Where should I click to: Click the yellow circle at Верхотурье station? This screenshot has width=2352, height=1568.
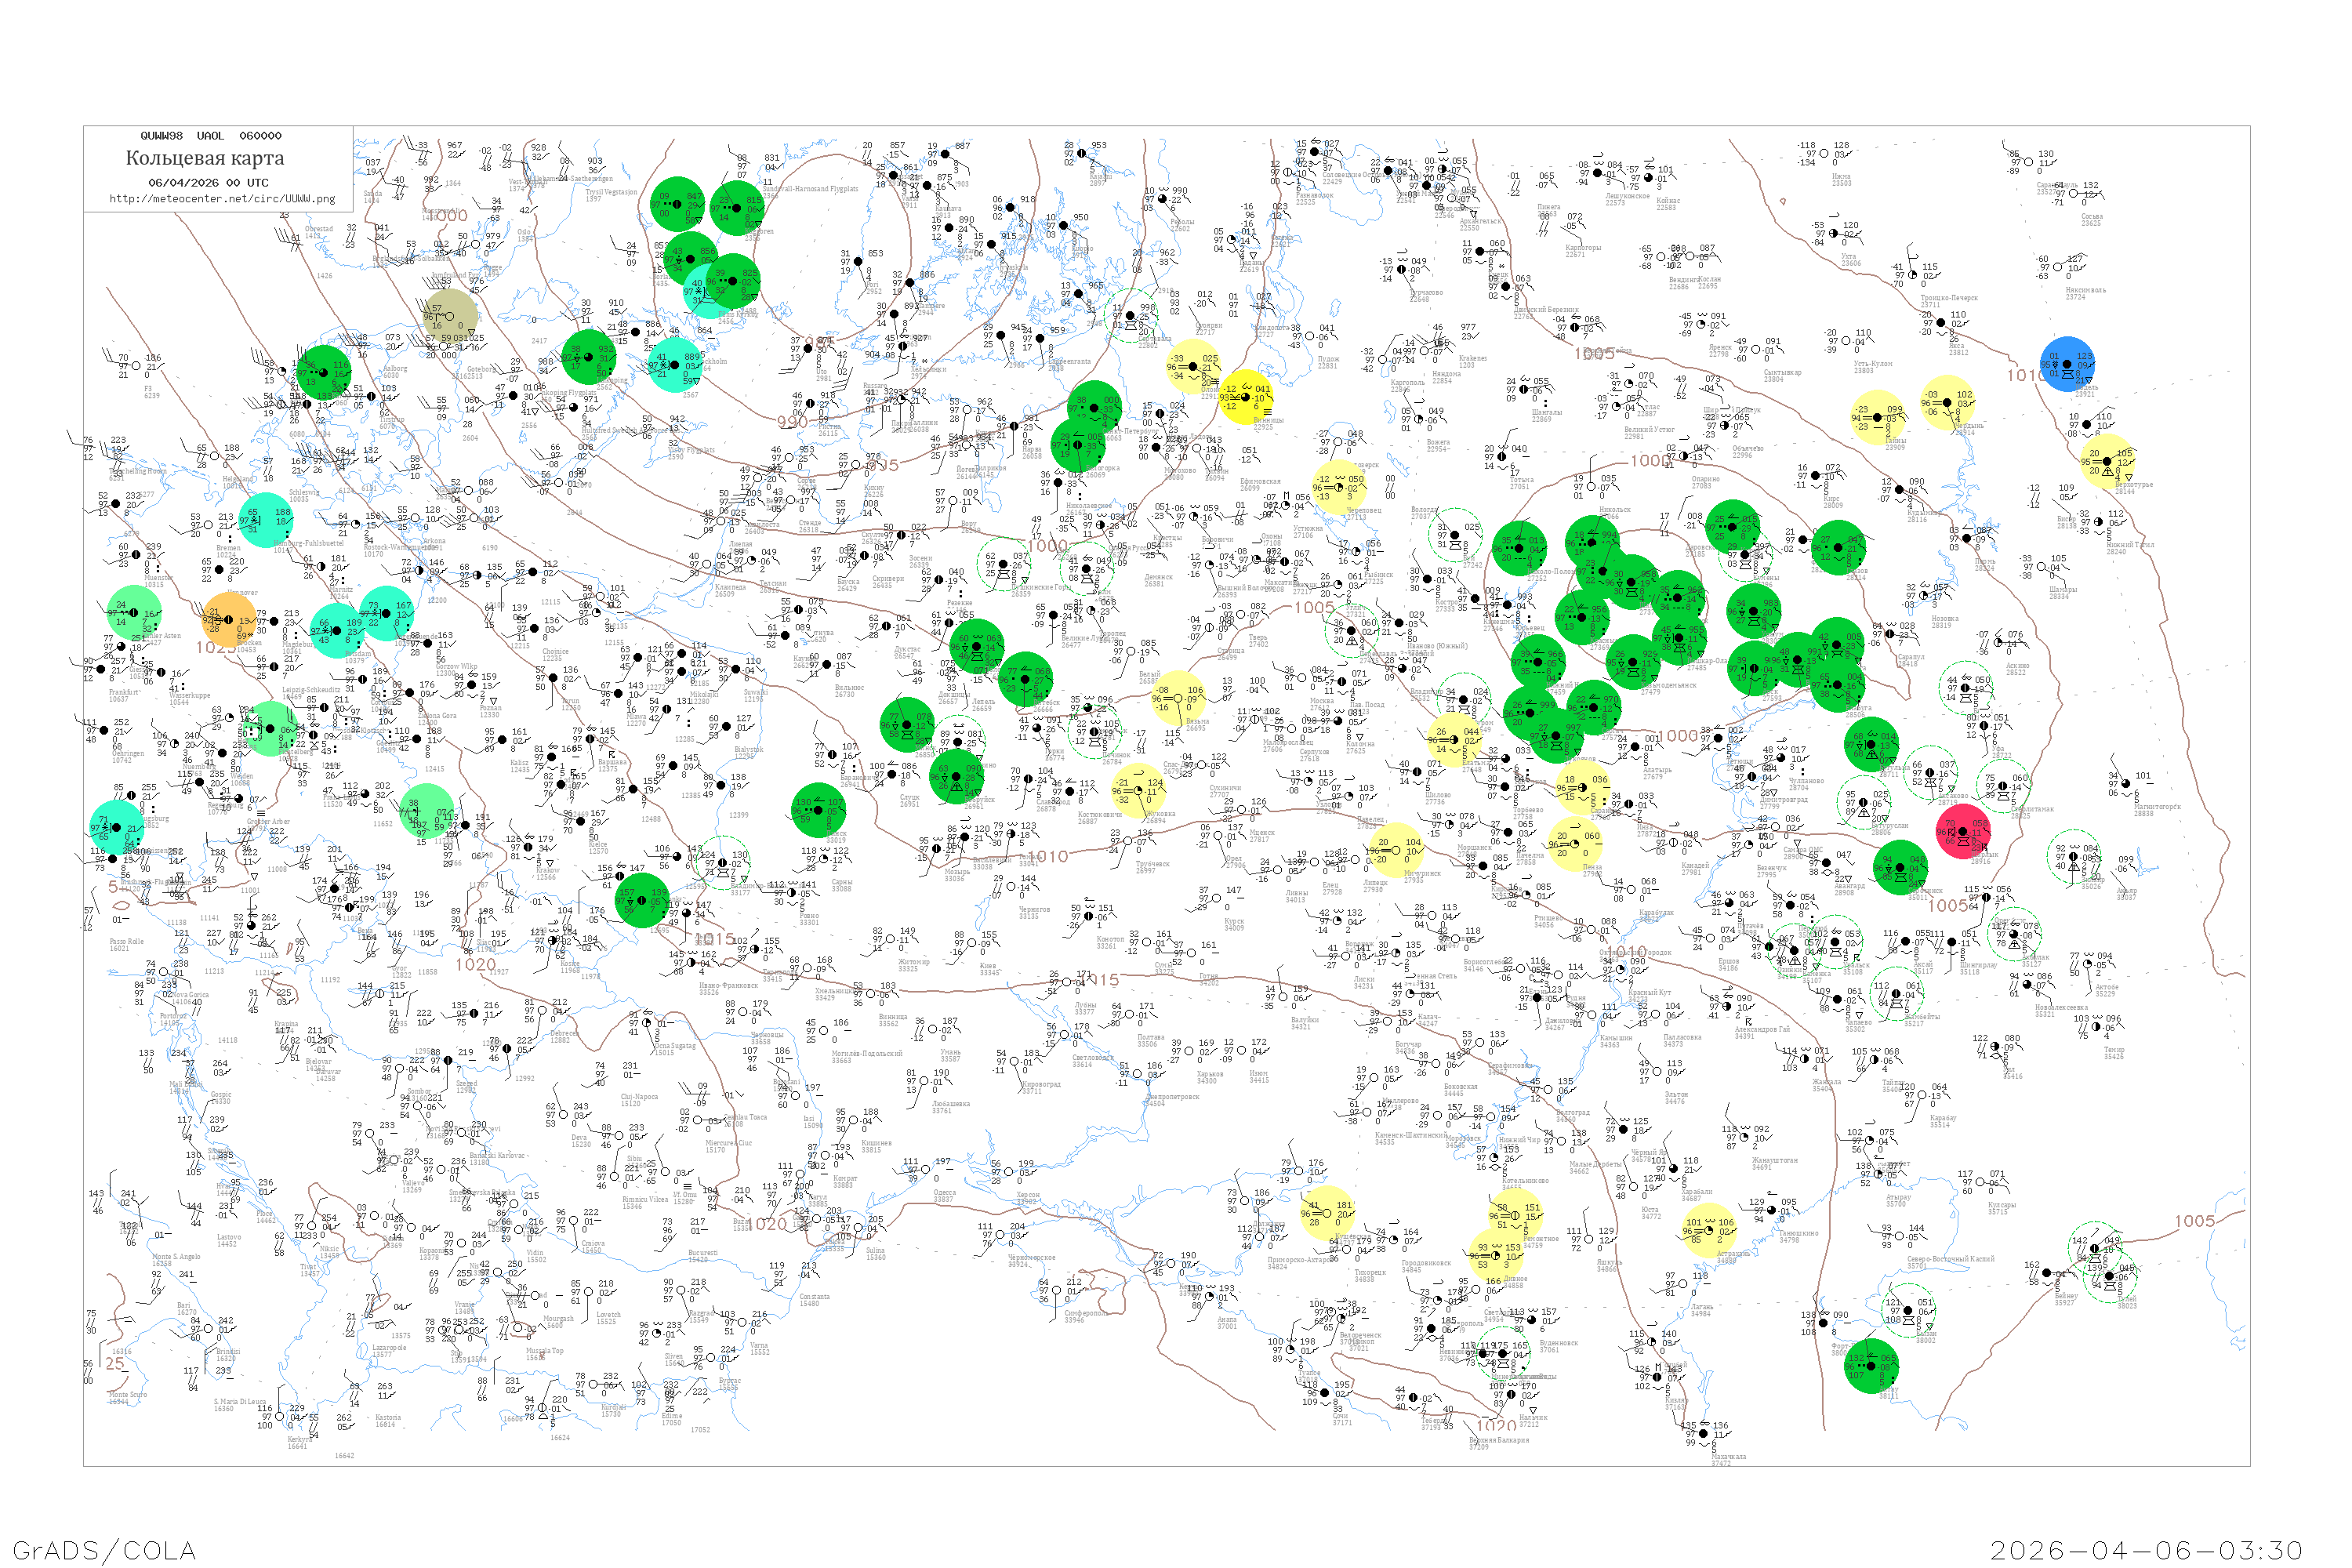point(2106,462)
